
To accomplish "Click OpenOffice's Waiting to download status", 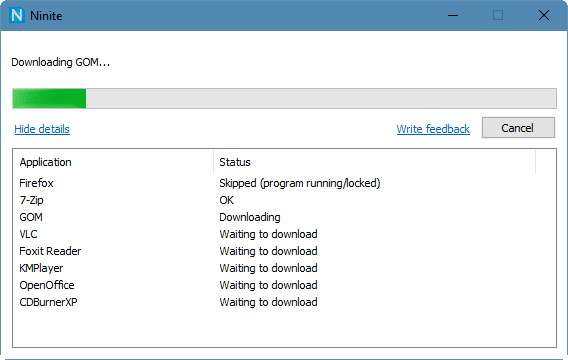I will [268, 285].
